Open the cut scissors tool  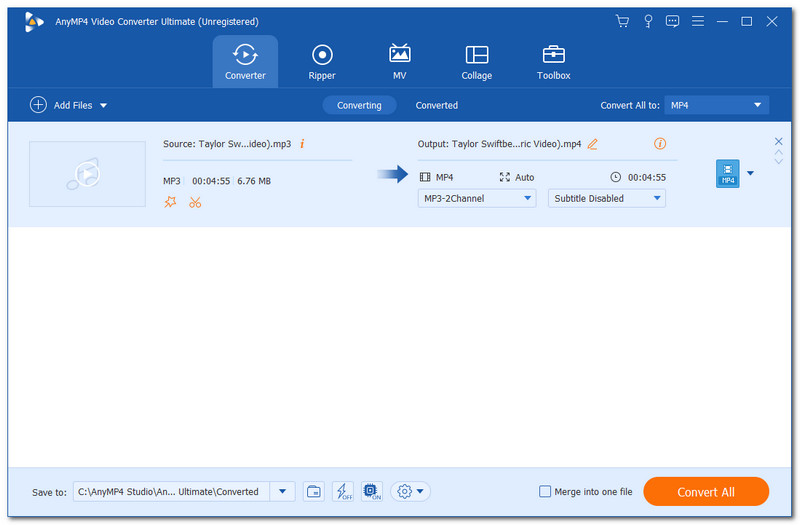pyautogui.click(x=195, y=203)
